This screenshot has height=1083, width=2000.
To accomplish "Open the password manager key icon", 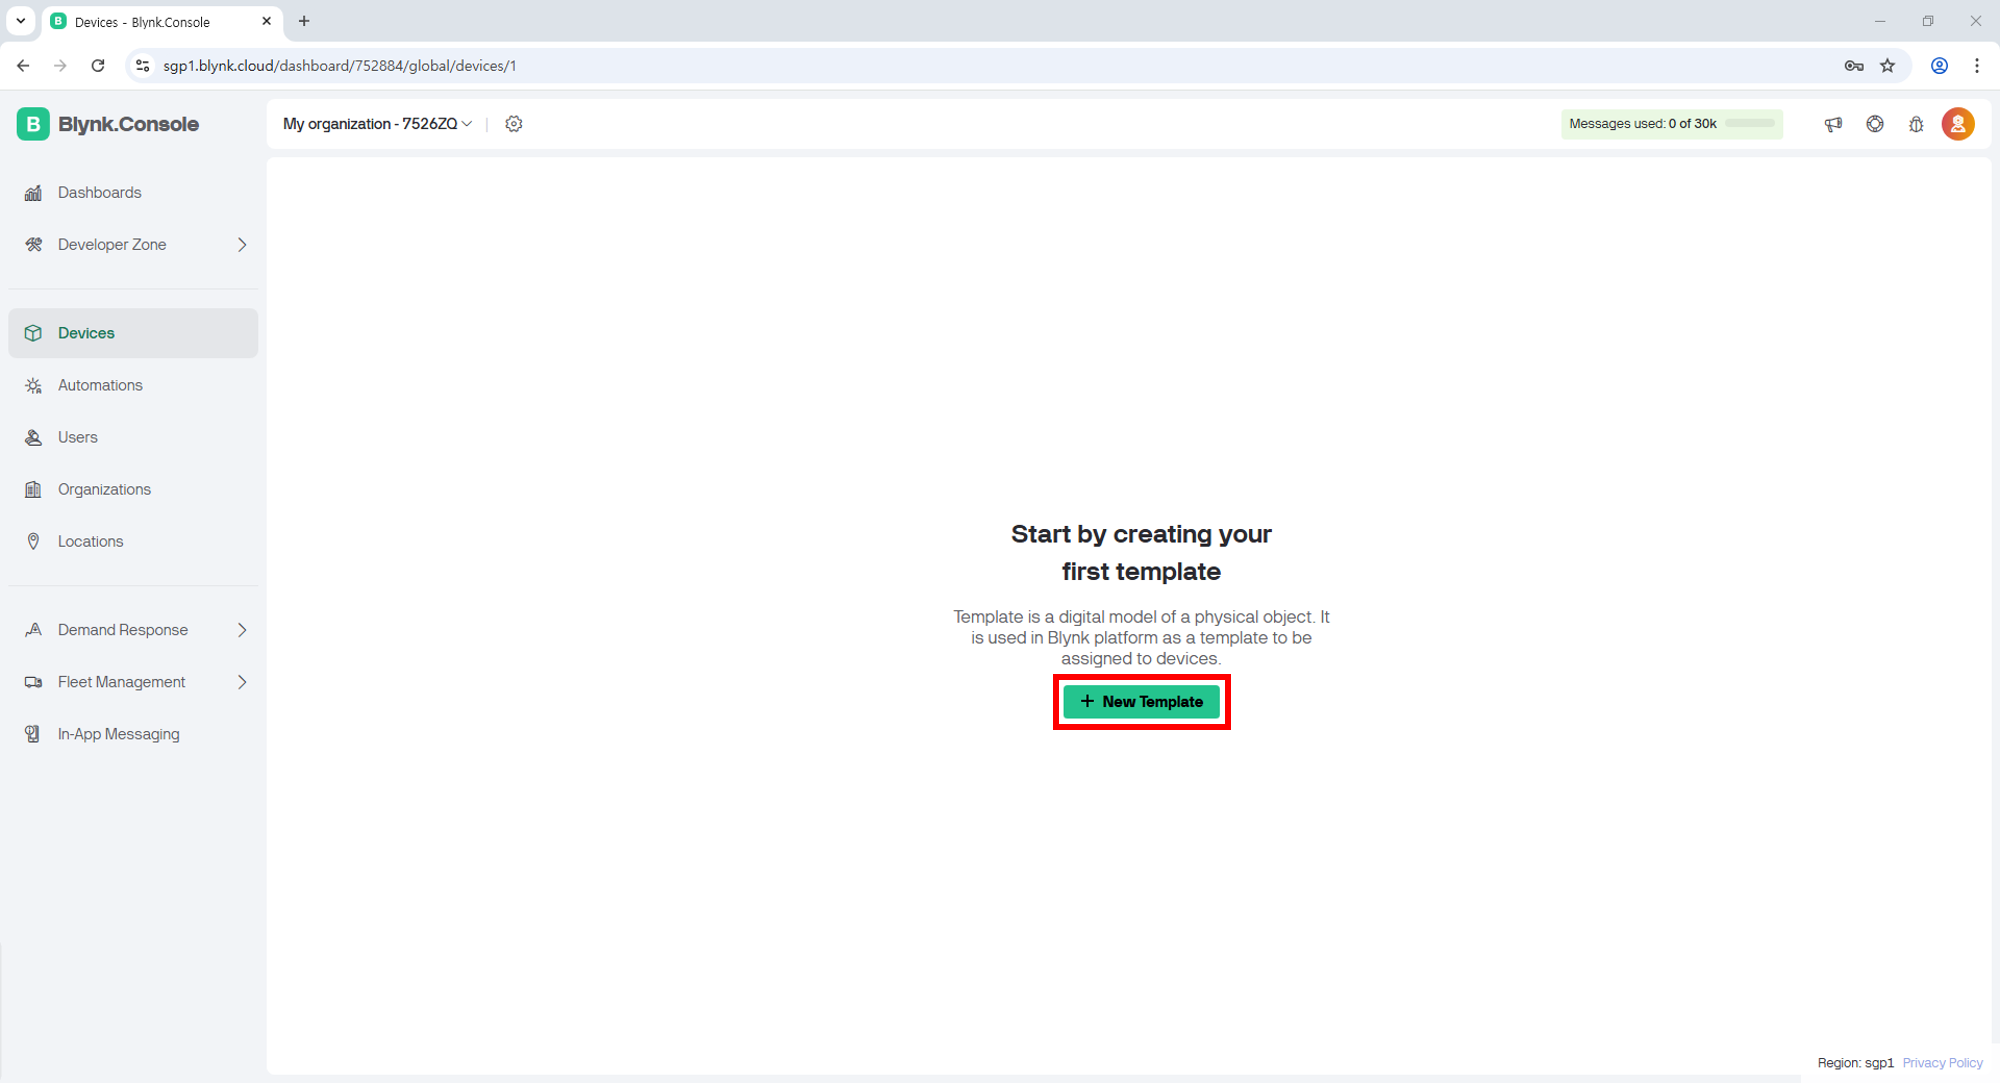I will pyautogui.click(x=1854, y=66).
